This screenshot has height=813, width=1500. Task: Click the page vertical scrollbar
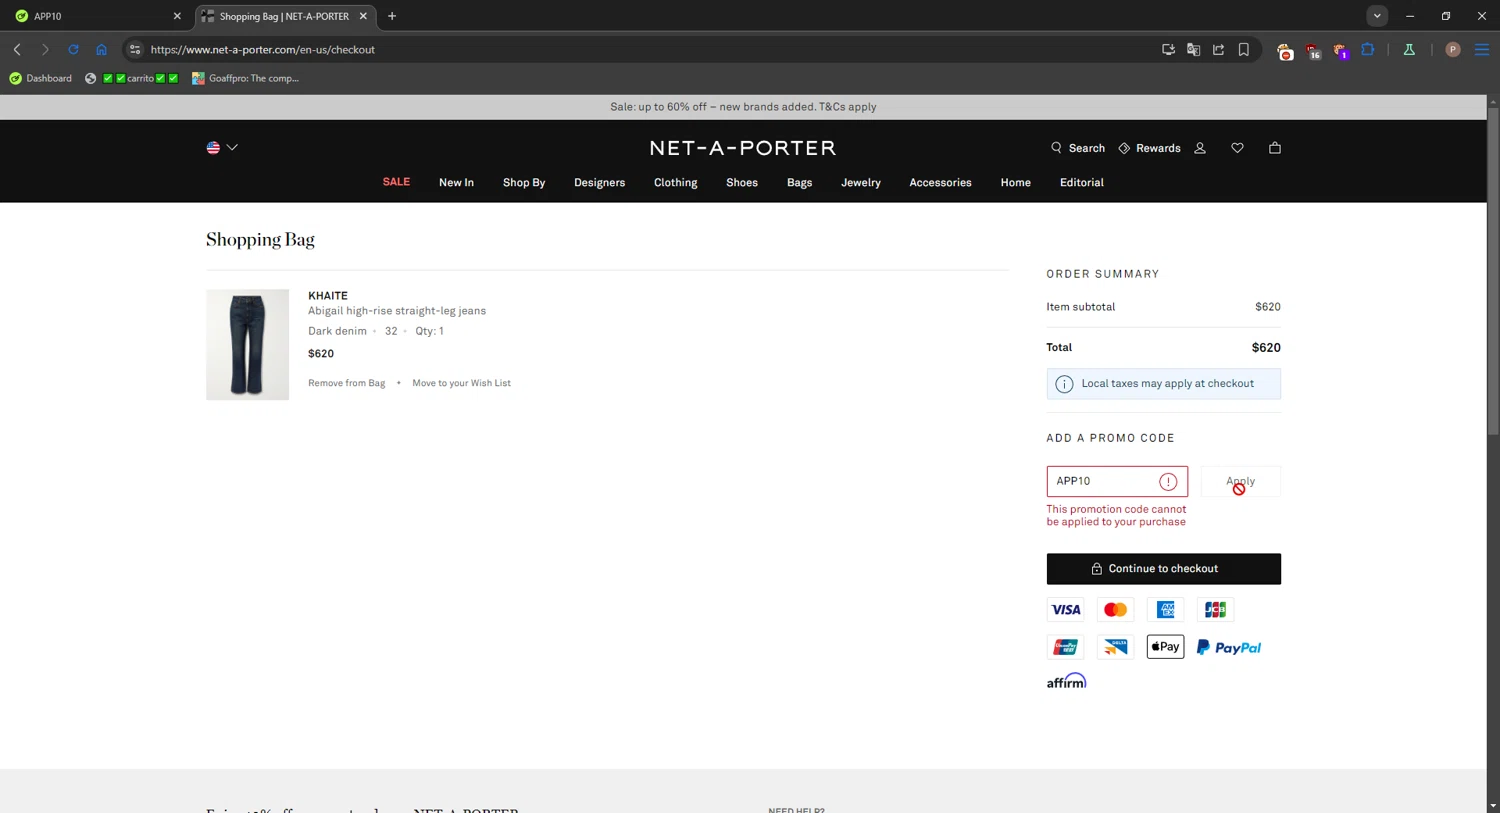click(1493, 270)
